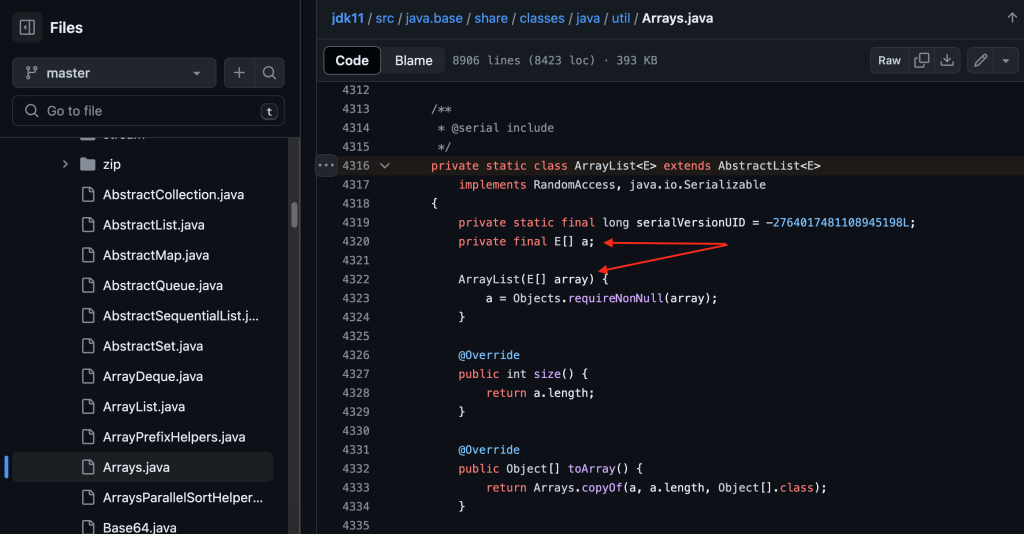Screen dimensions: 1024x534
Task: Open ArraysParallelSortHelper file
Action: click(182, 497)
